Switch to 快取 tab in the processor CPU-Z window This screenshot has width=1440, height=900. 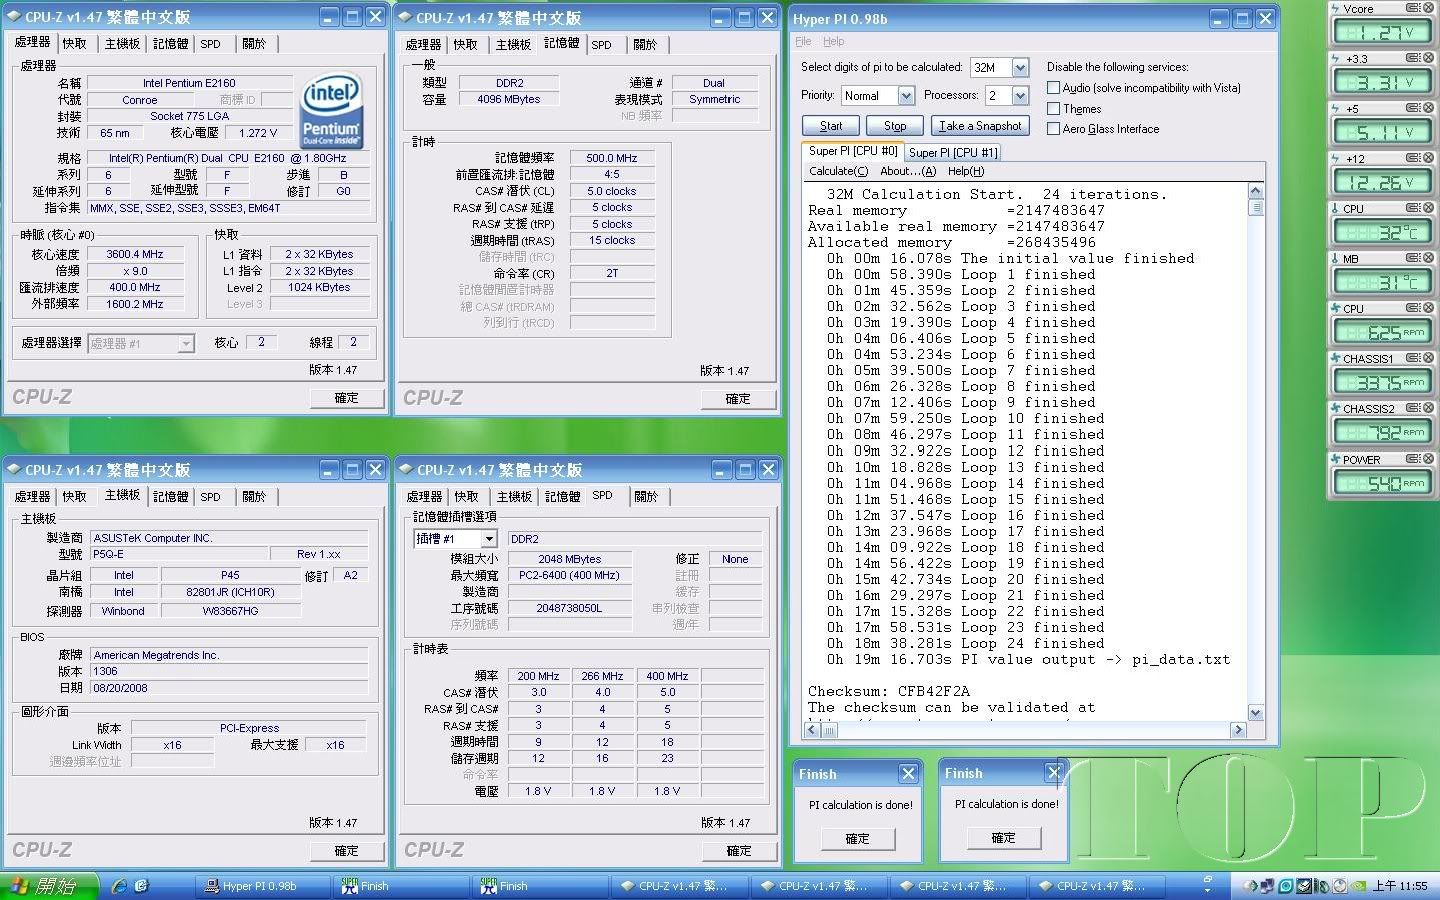(x=75, y=44)
